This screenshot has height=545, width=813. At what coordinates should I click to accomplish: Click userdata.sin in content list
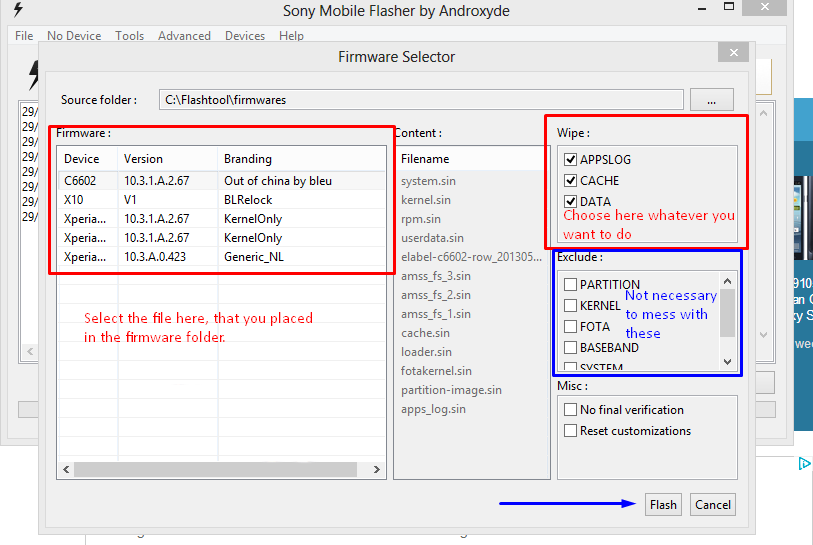pyautogui.click(x=432, y=238)
